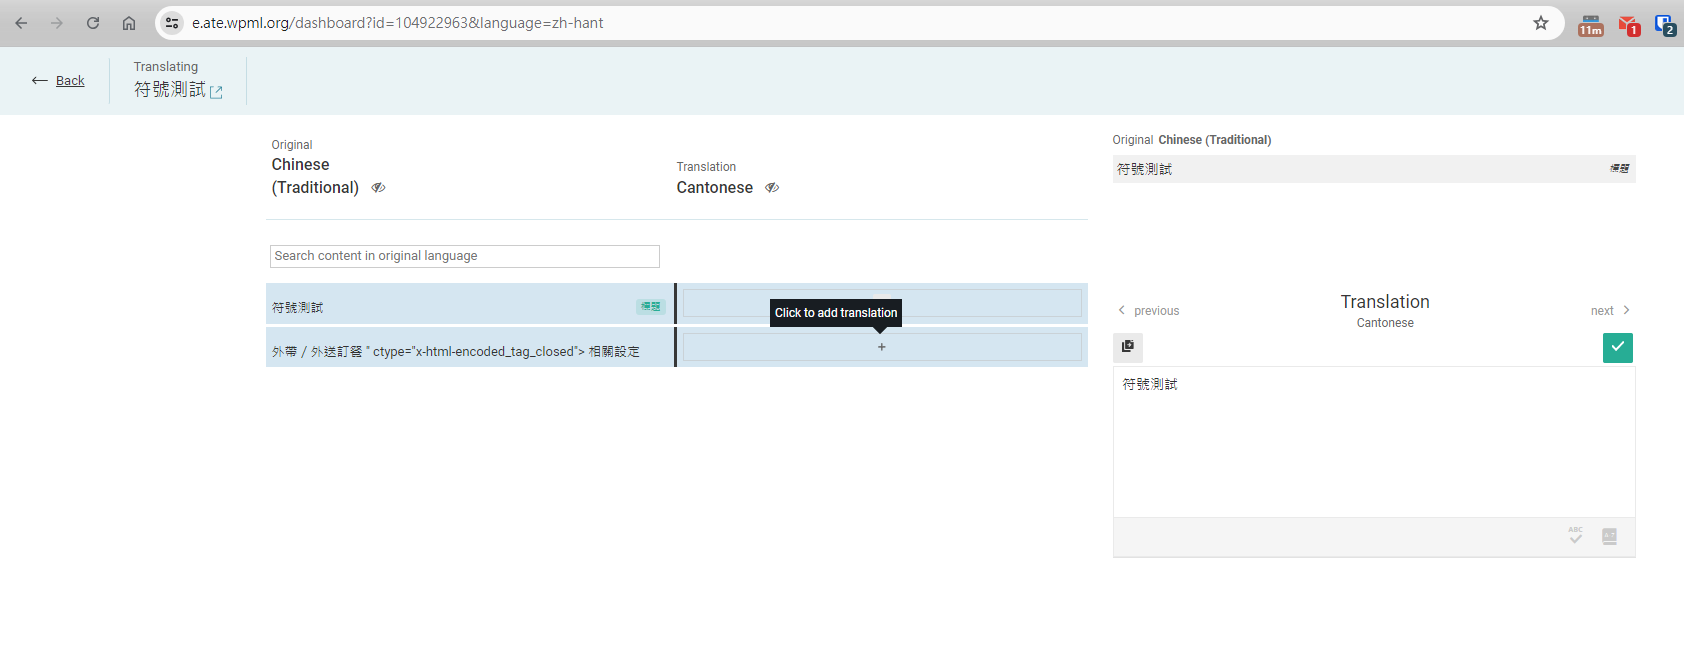The image size is (1684, 657).
Task: Click the 標題 label icon in original panel
Action: pos(1620,169)
